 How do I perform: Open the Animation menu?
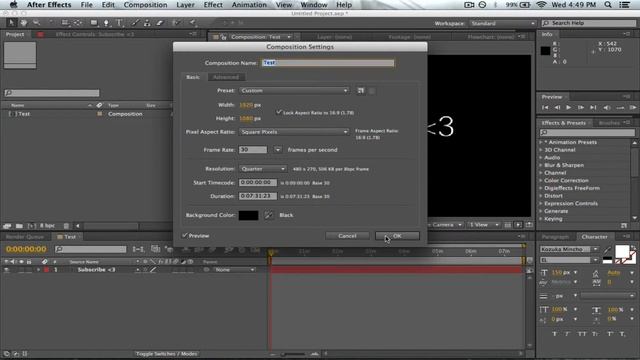(249, 5)
